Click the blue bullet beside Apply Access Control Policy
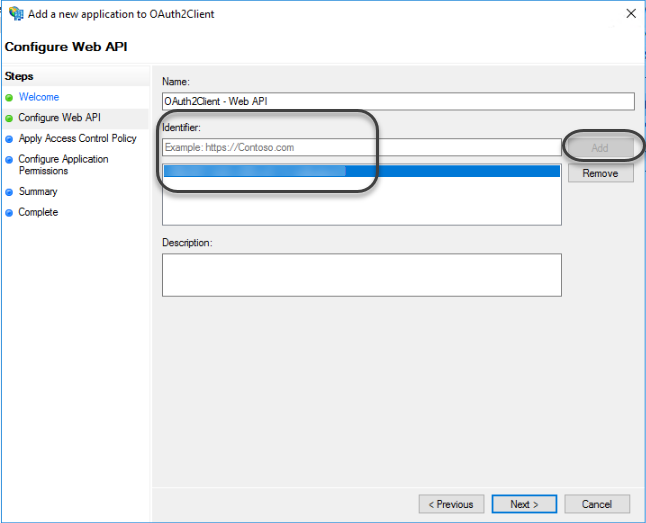646x523 pixels. pos(9,139)
